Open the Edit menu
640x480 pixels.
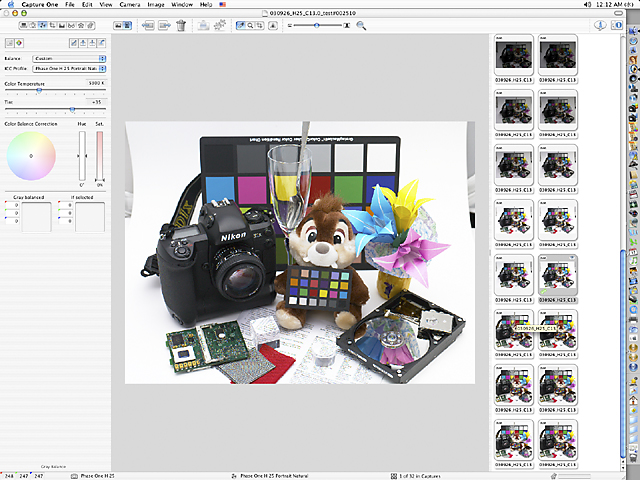tap(87, 4)
